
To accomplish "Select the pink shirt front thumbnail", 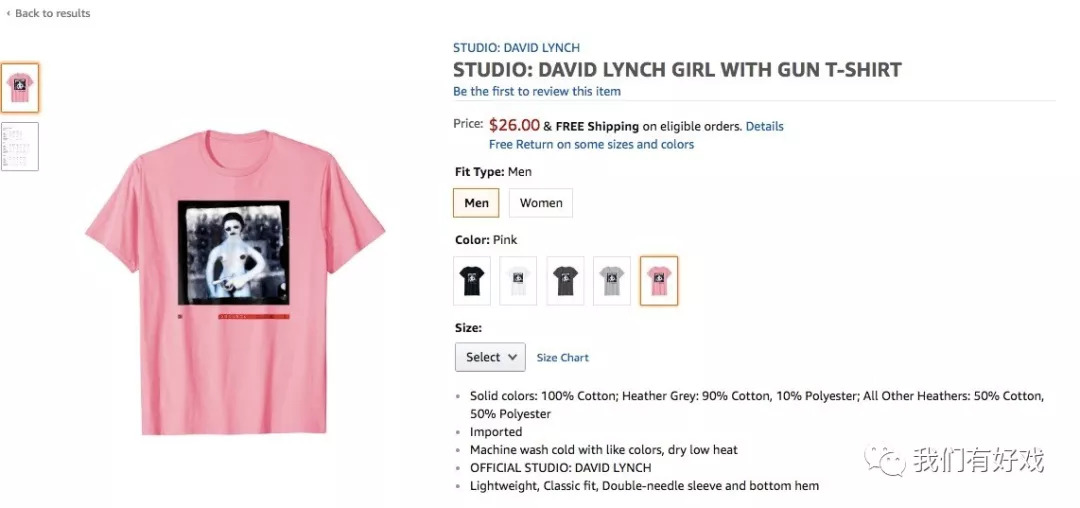I will tap(20, 88).
